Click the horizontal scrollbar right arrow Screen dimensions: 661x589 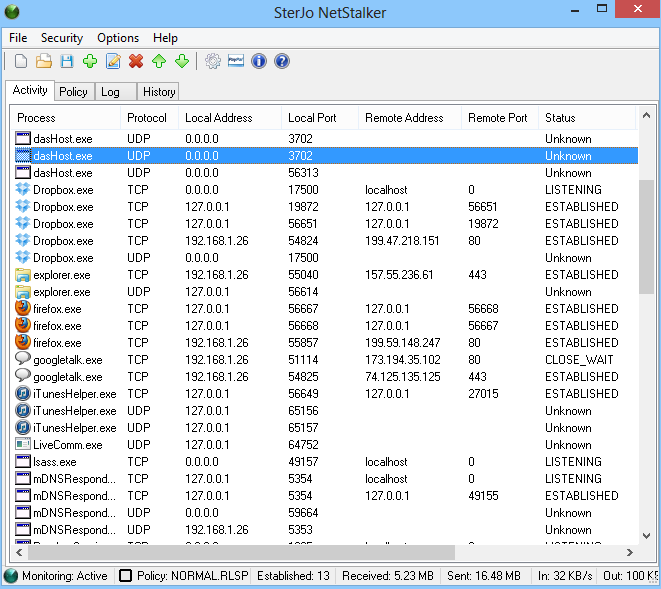[630, 552]
